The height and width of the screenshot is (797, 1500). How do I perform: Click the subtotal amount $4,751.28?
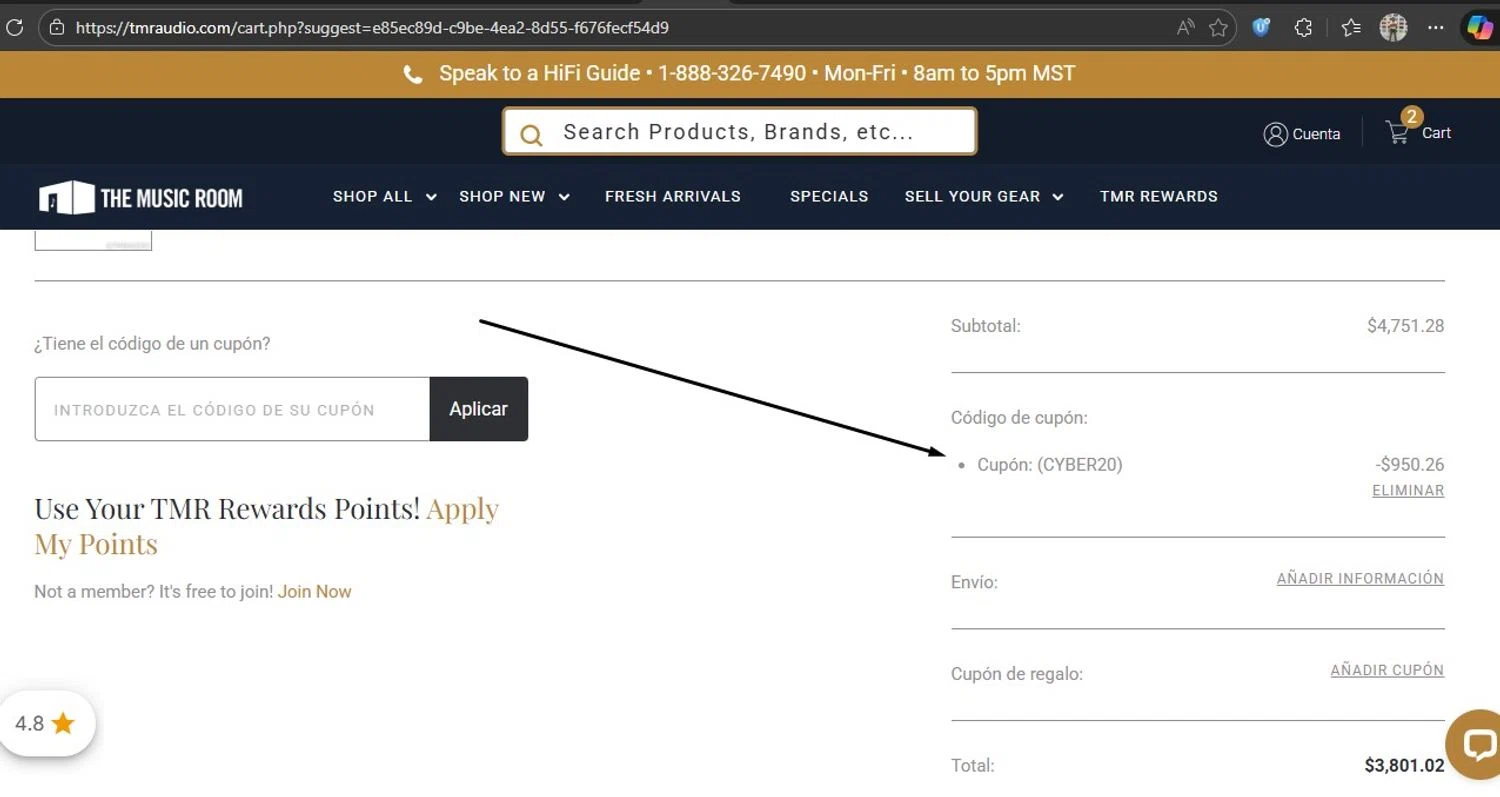tap(1405, 326)
